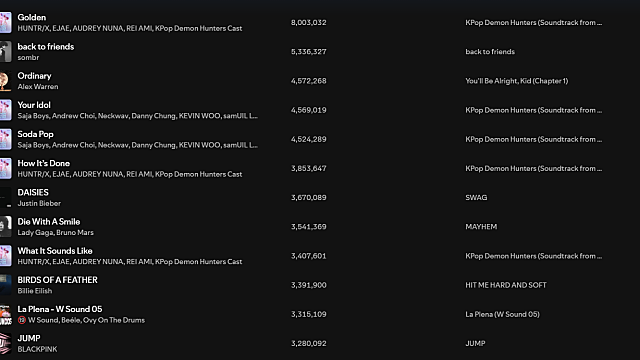Open the song title Your Idol

coord(34,105)
